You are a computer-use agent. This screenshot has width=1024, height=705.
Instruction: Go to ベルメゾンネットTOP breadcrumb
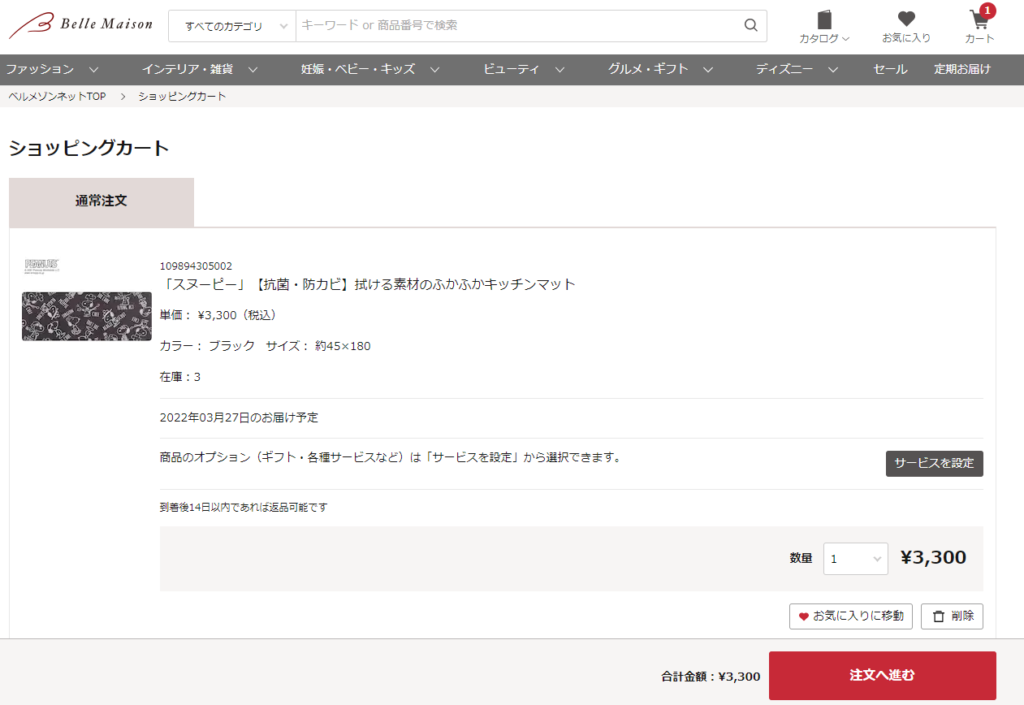point(57,97)
